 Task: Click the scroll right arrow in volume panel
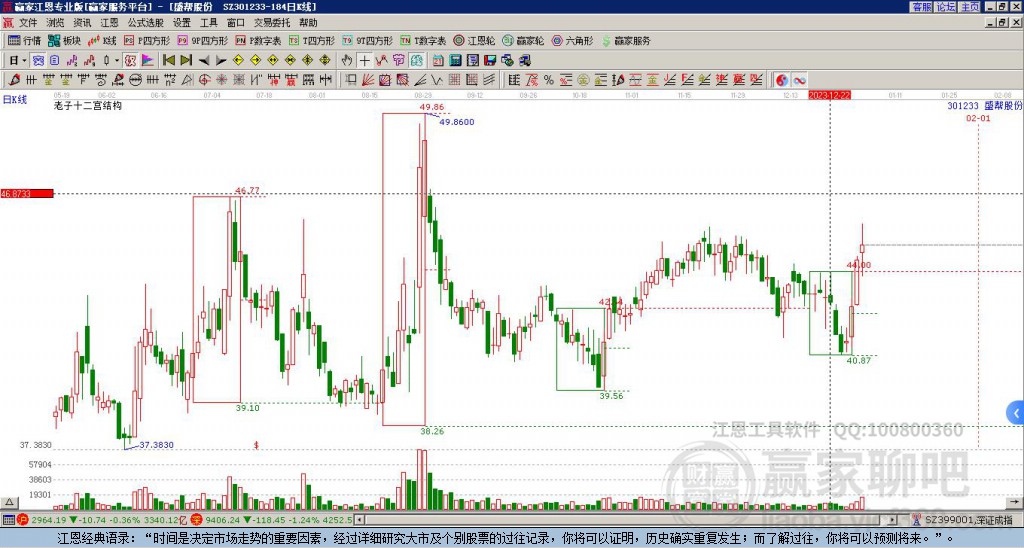[x=1014, y=502]
